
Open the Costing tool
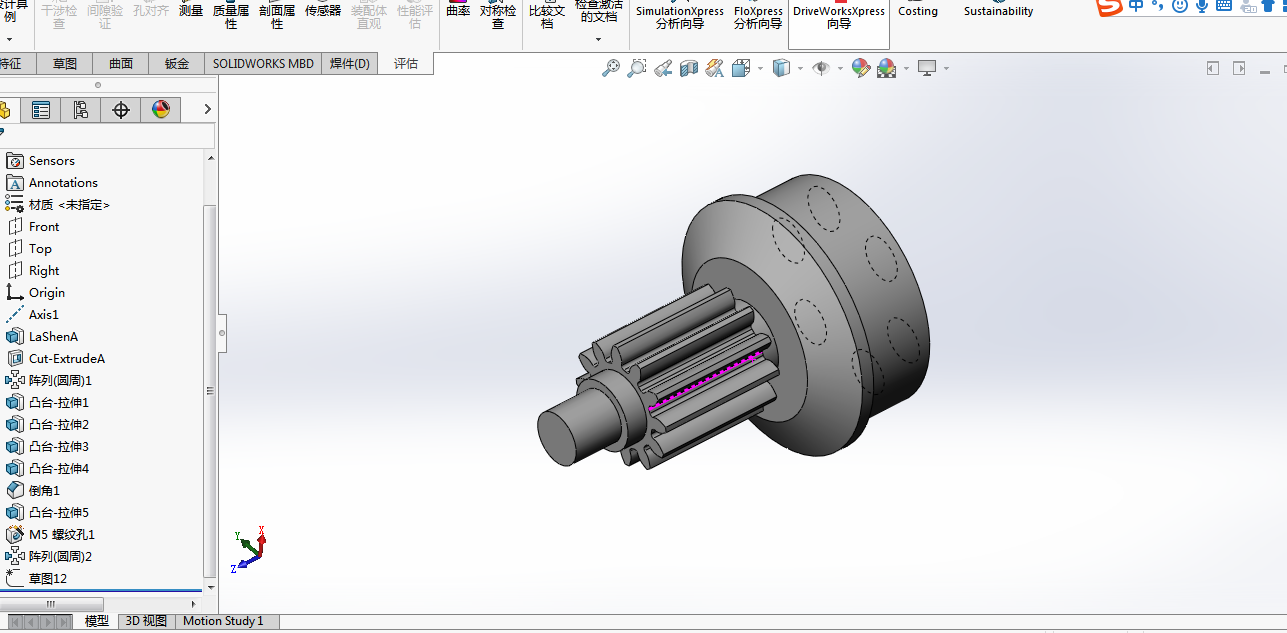[x=918, y=11]
